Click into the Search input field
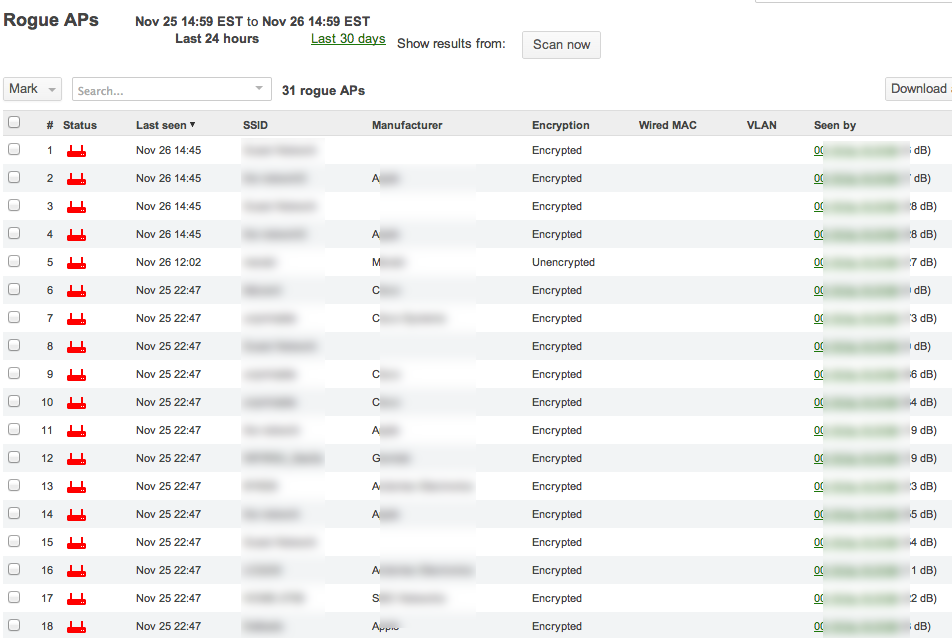 coord(160,90)
